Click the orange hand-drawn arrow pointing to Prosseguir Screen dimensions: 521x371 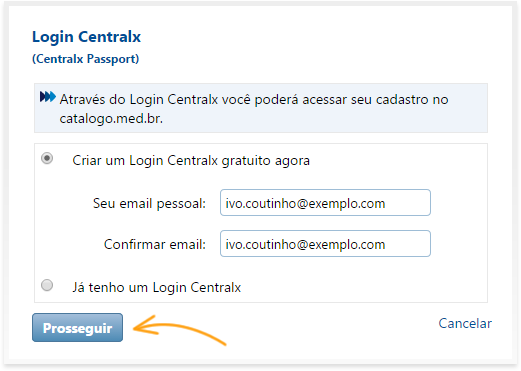[x=180, y=330]
